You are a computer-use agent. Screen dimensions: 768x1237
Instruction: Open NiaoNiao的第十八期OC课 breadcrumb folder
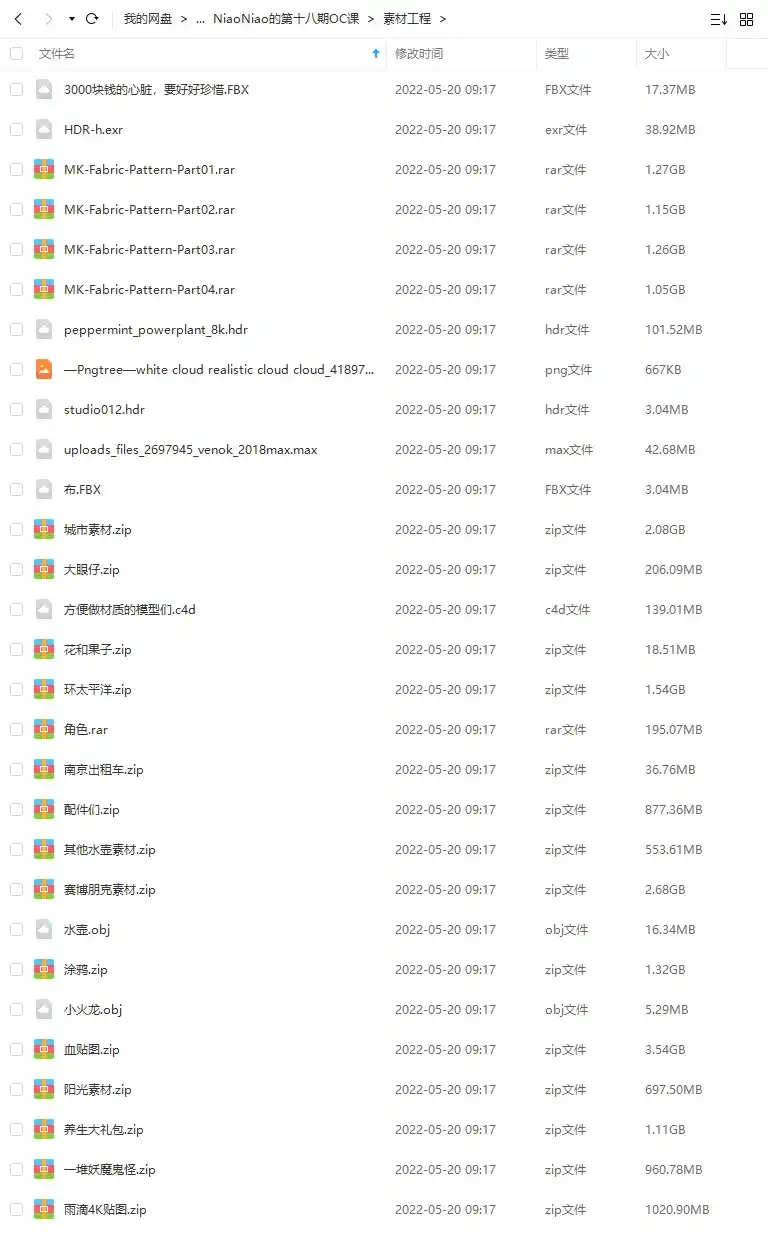click(x=286, y=19)
